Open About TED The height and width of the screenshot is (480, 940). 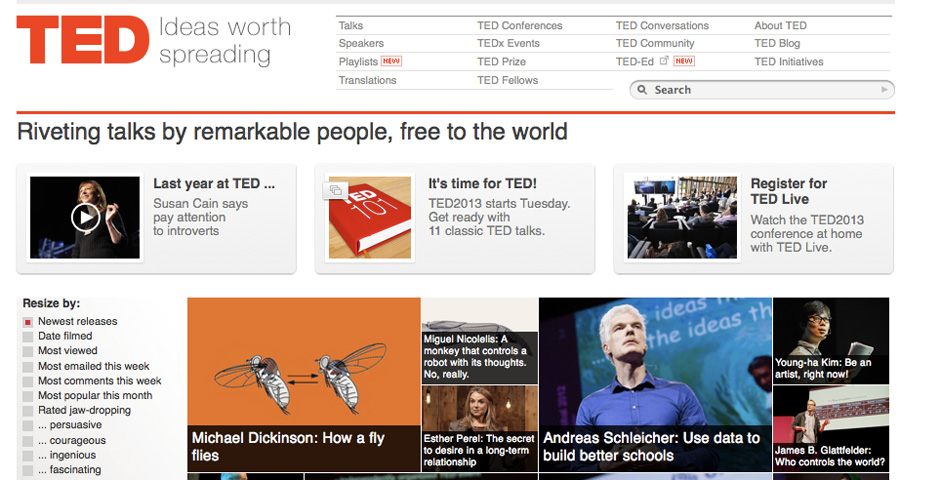[x=781, y=25]
